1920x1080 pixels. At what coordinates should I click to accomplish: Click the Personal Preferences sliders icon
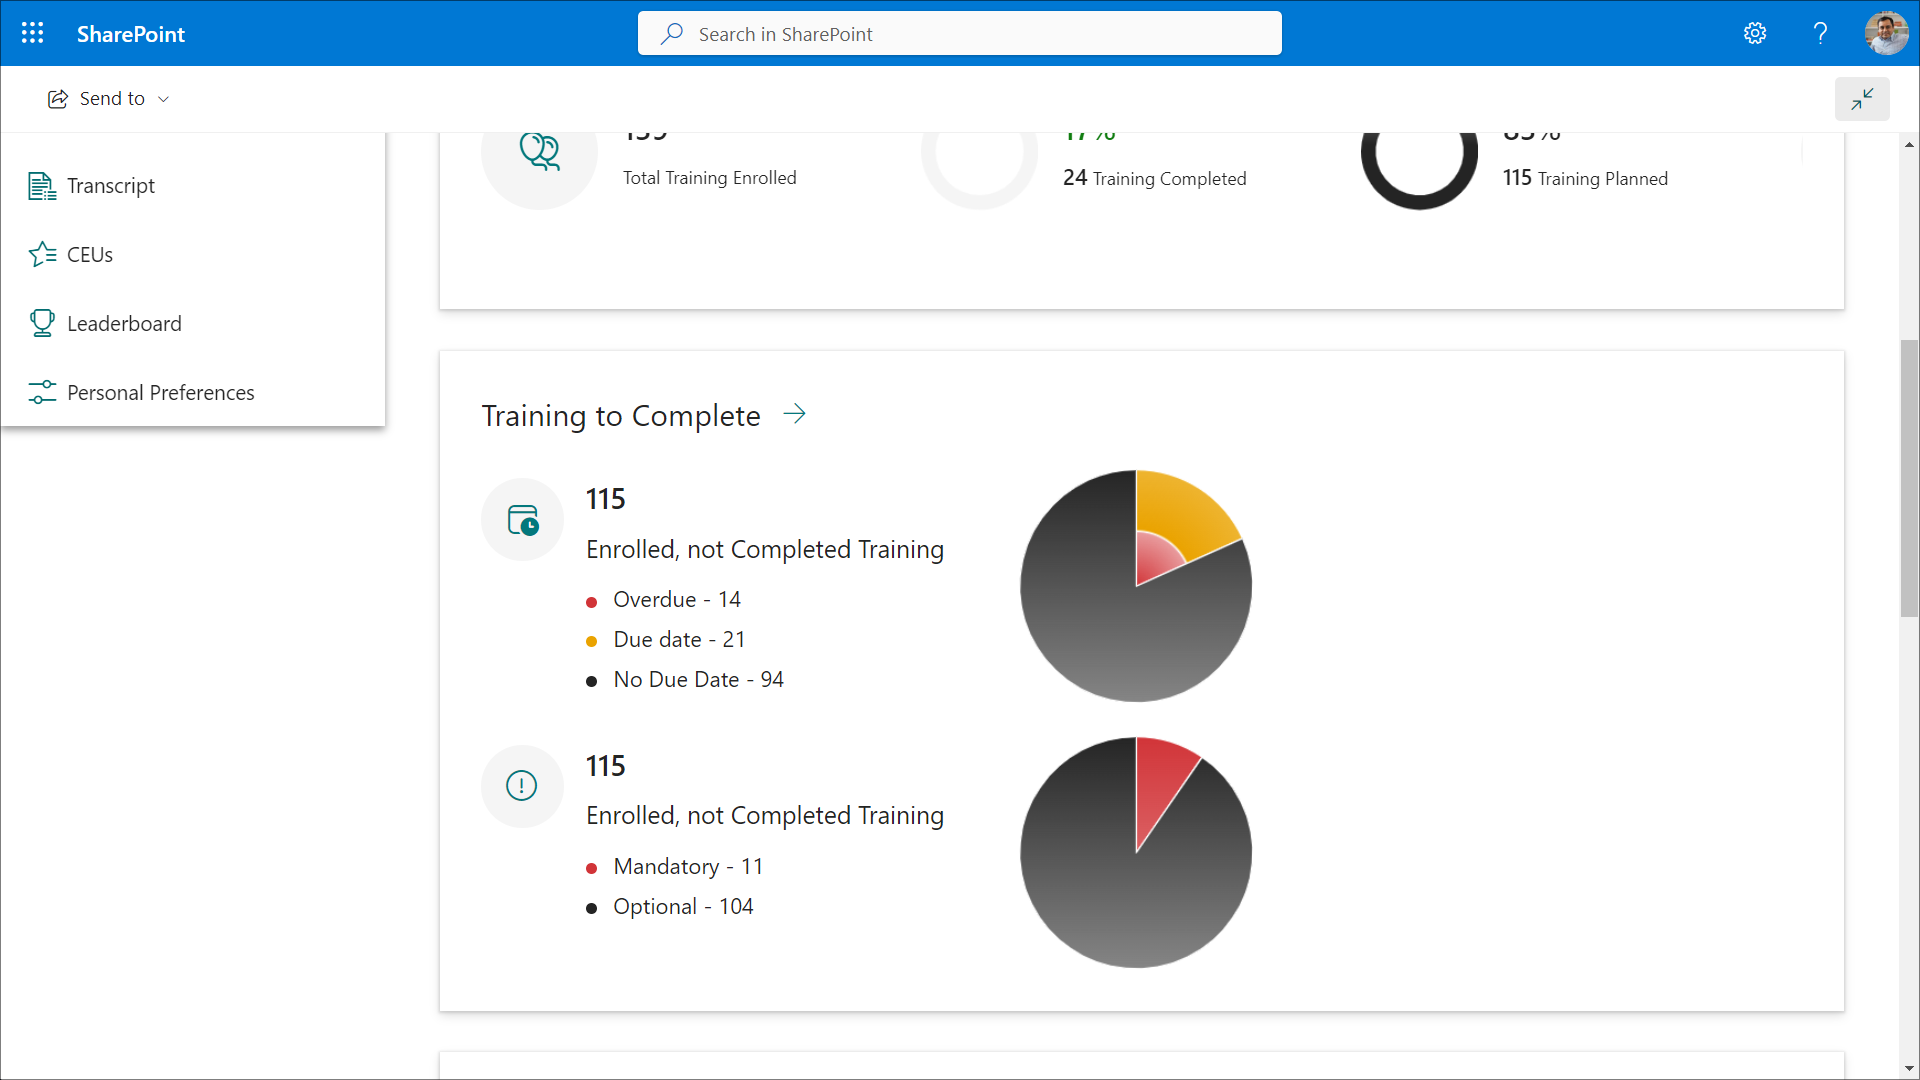click(x=42, y=392)
